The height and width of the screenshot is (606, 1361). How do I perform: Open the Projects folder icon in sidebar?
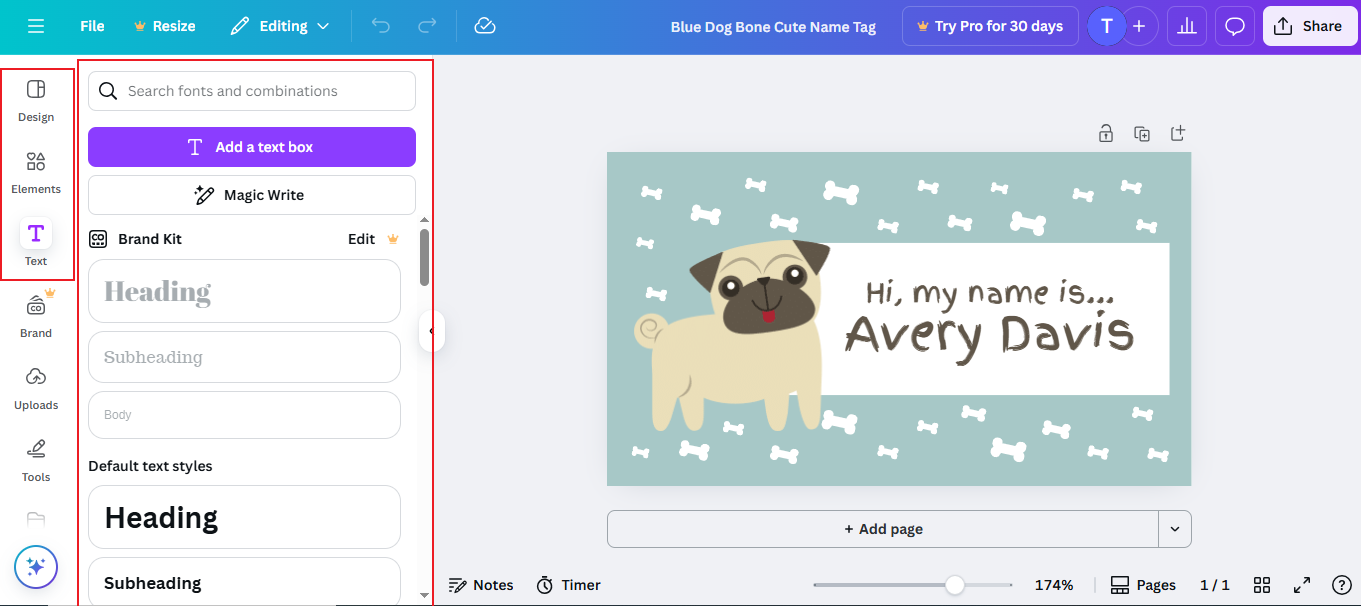[36, 519]
